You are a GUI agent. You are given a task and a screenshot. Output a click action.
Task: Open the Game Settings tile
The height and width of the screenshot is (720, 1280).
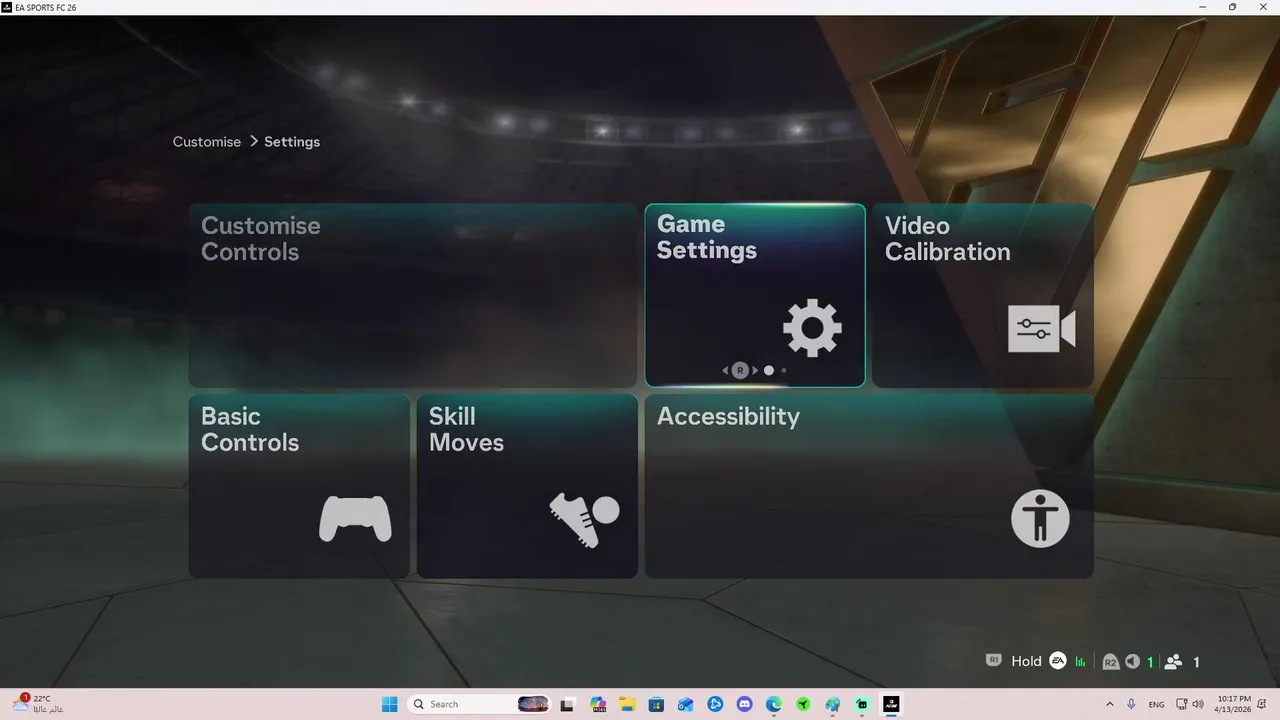(755, 295)
